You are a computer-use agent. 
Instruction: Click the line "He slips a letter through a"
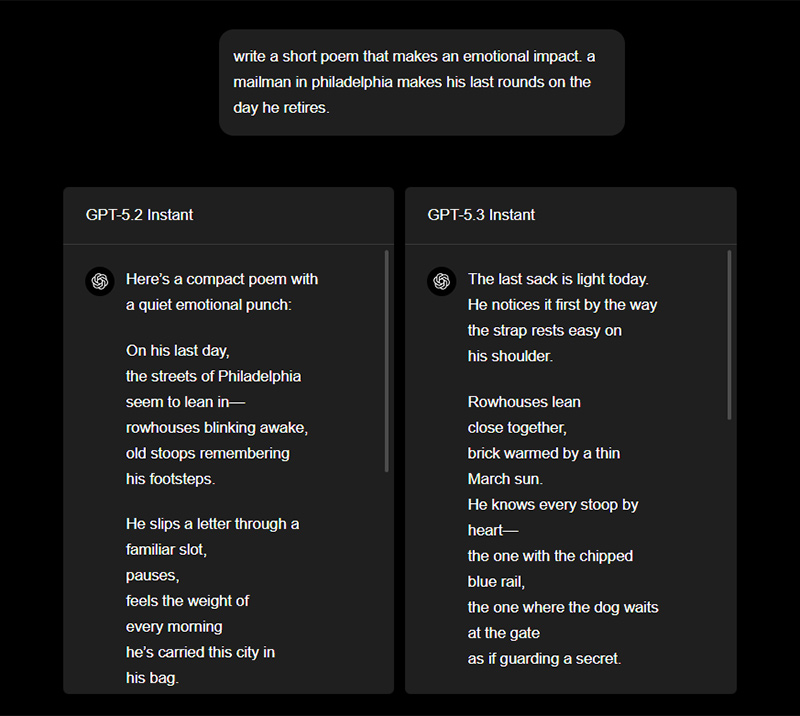click(212, 524)
